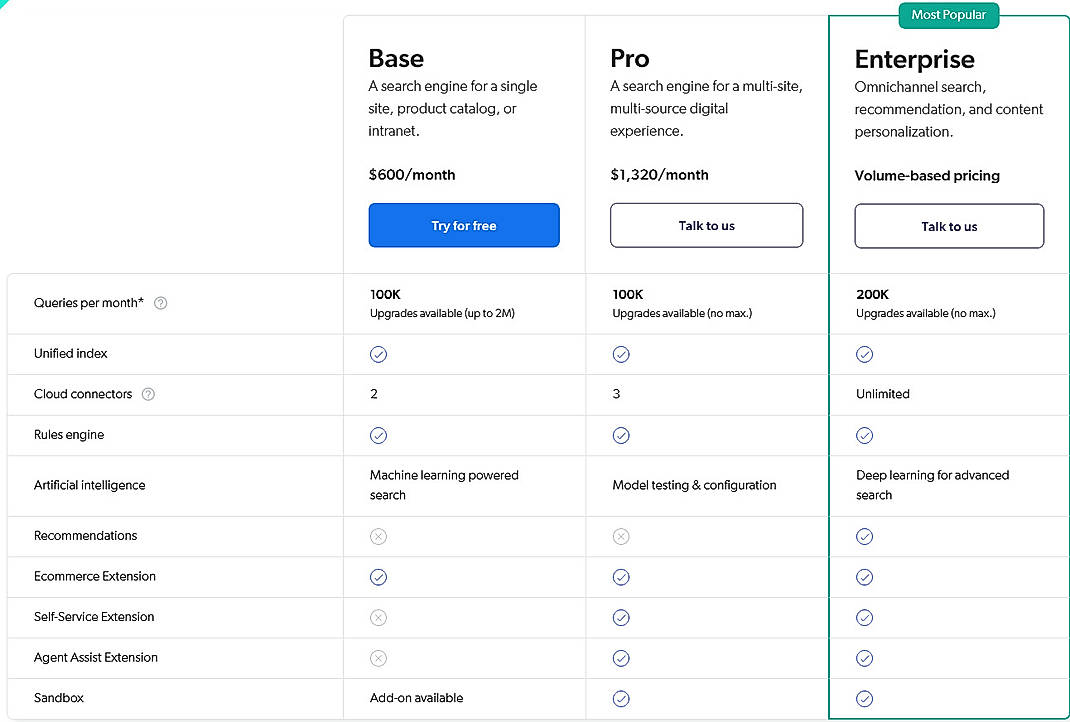Click the disabled Agent Assist icon under Base

tap(378, 658)
